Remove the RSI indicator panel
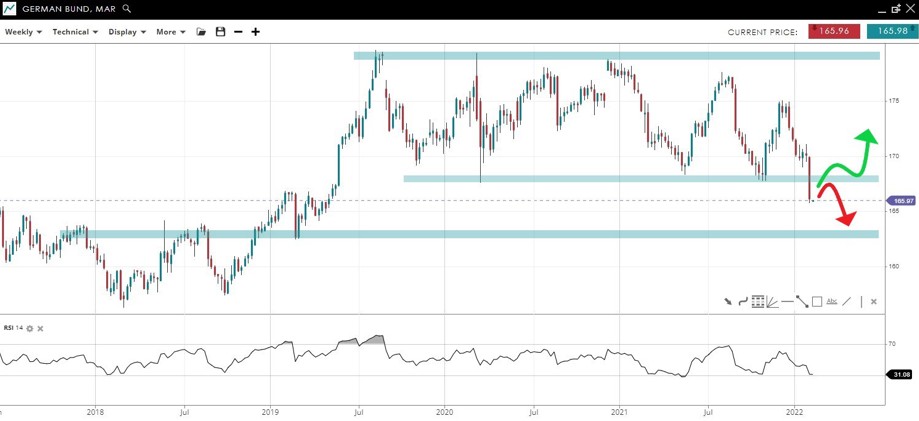This screenshot has height=421, width=919. [41, 328]
